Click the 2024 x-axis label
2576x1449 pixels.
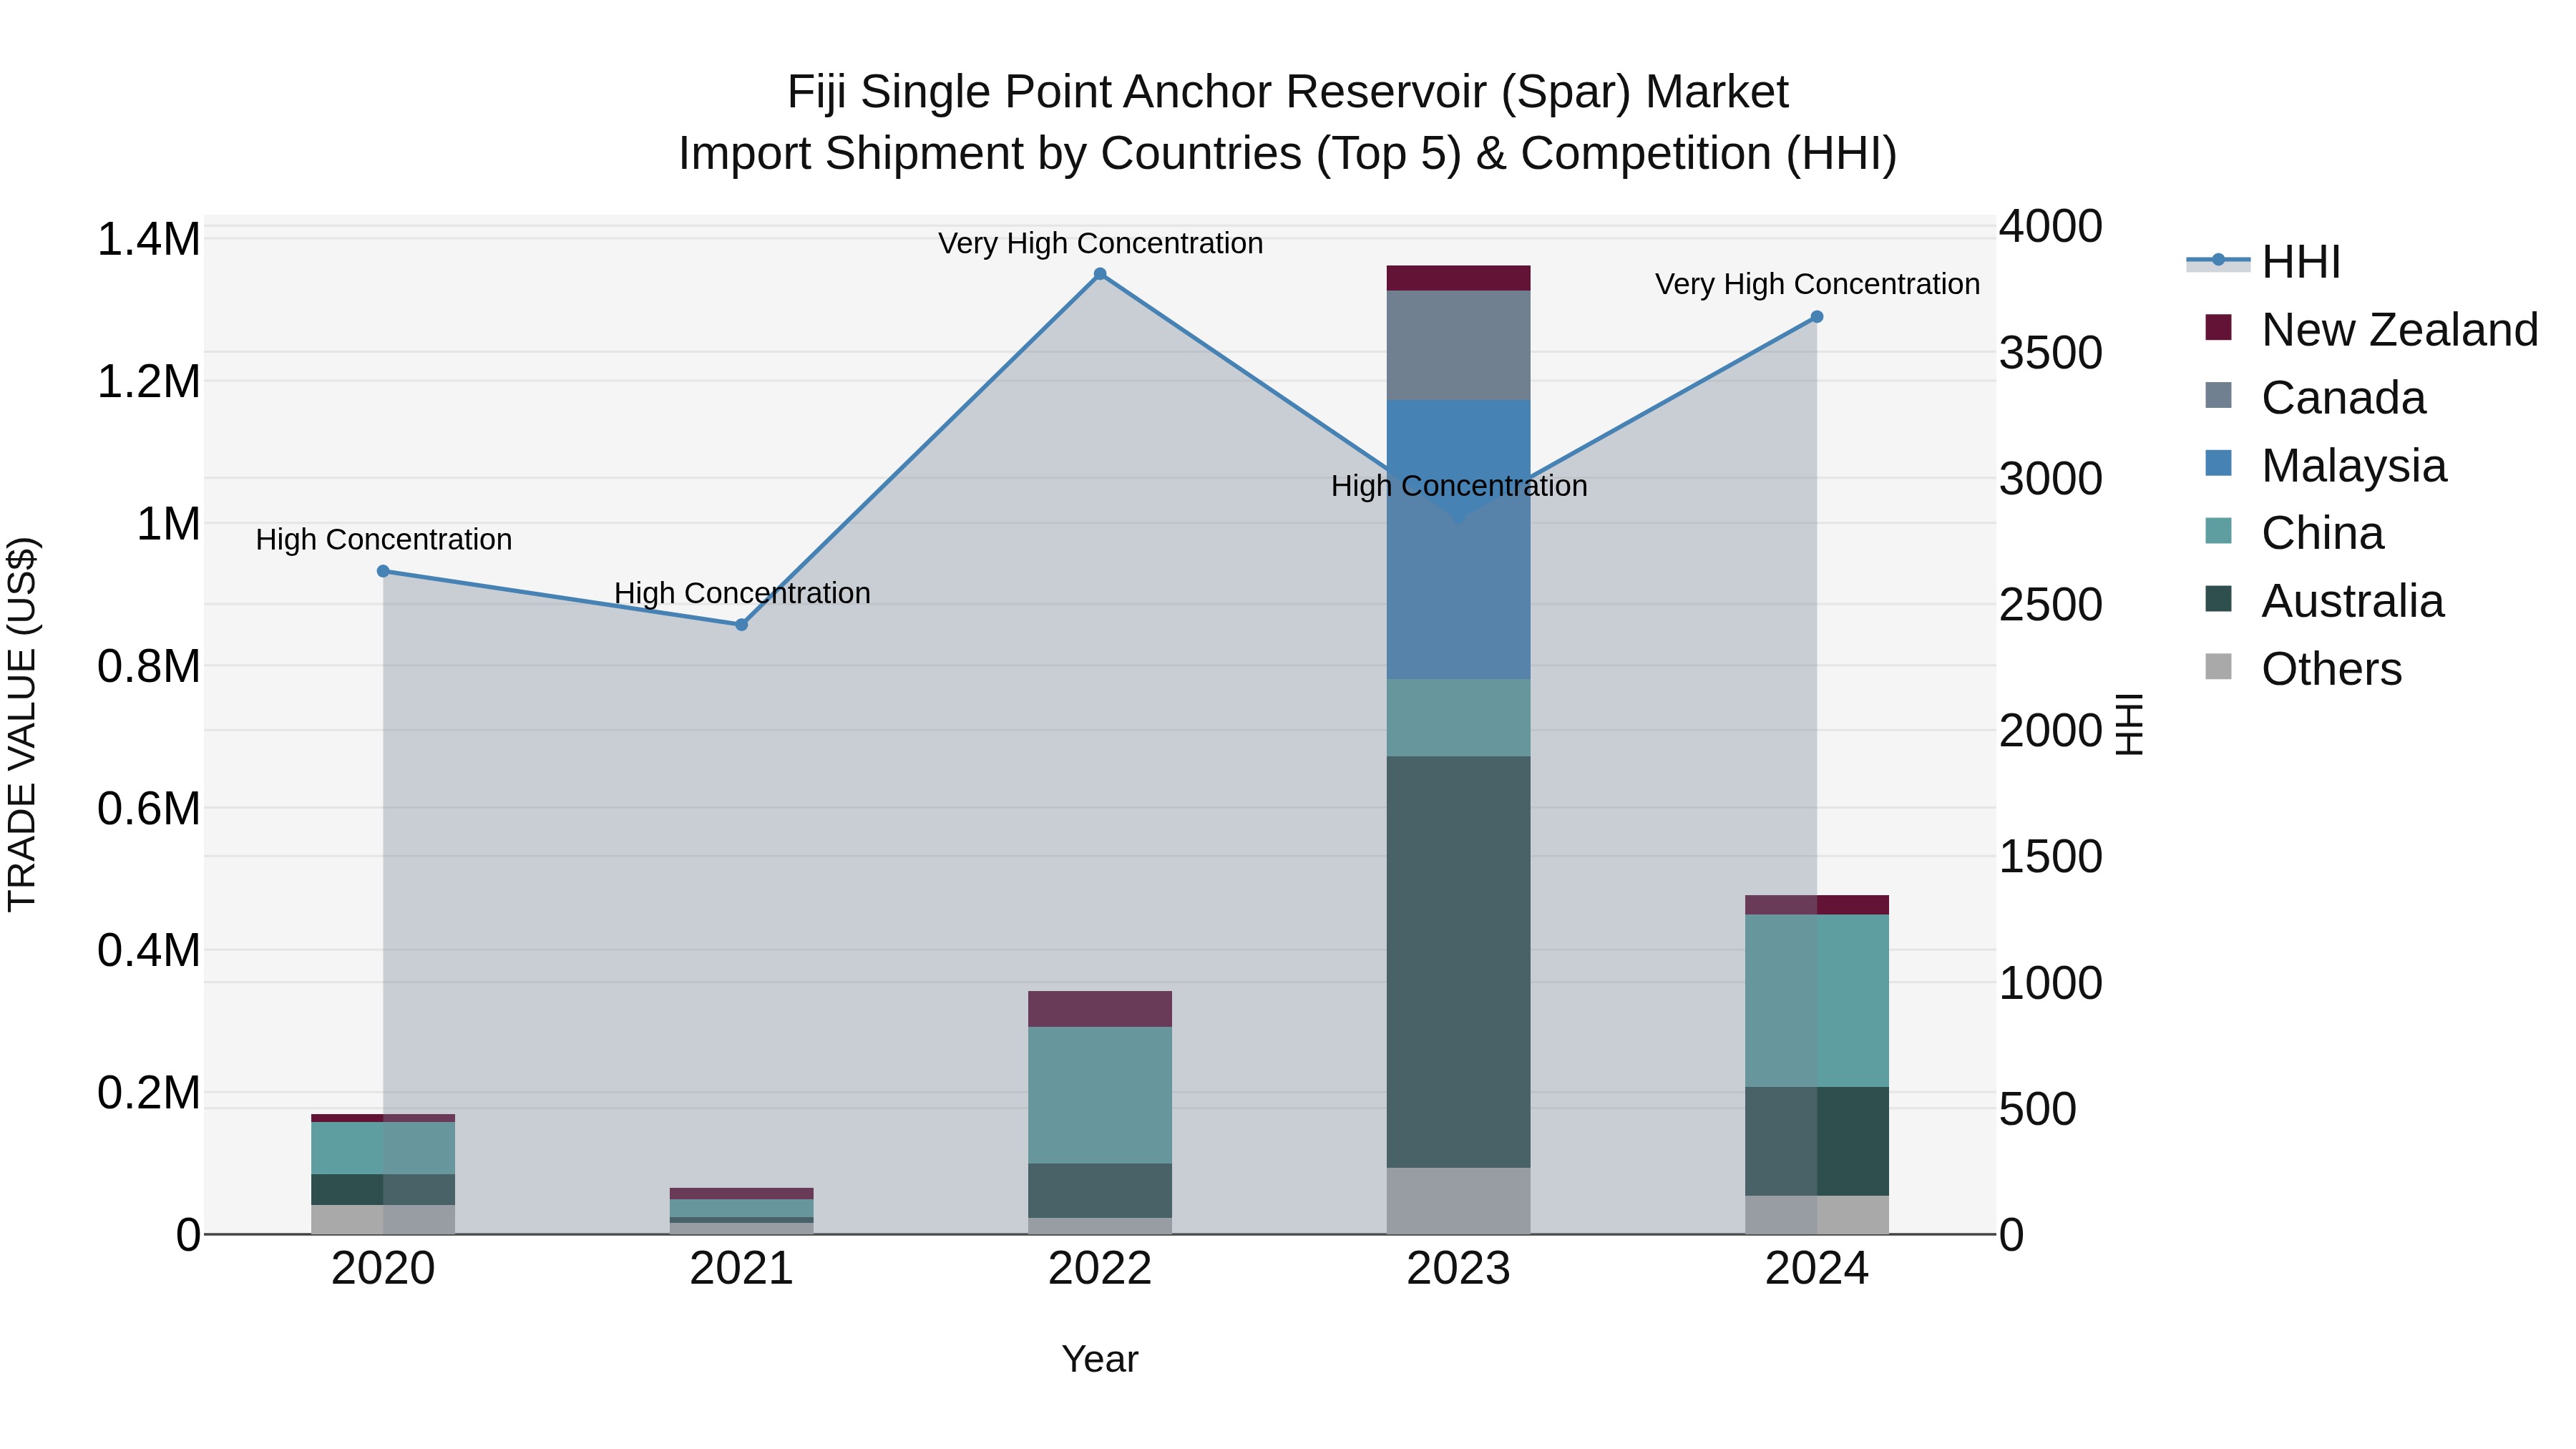[1817, 1269]
